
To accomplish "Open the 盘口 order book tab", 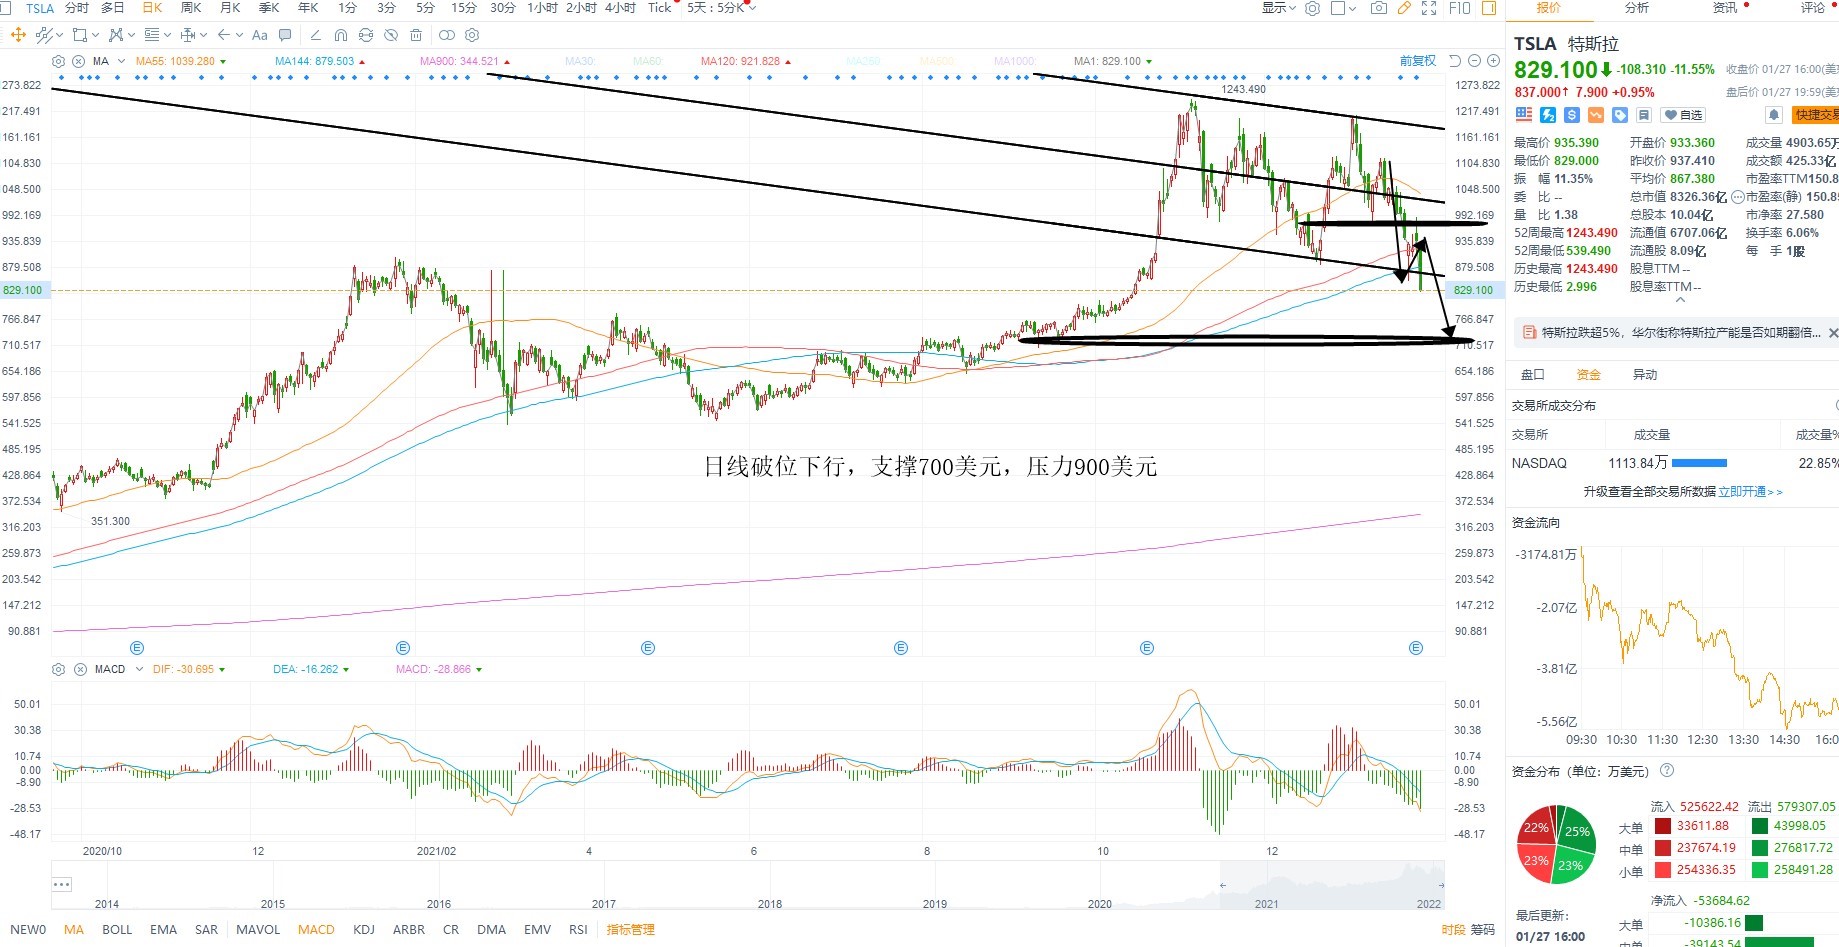I will tap(1533, 375).
